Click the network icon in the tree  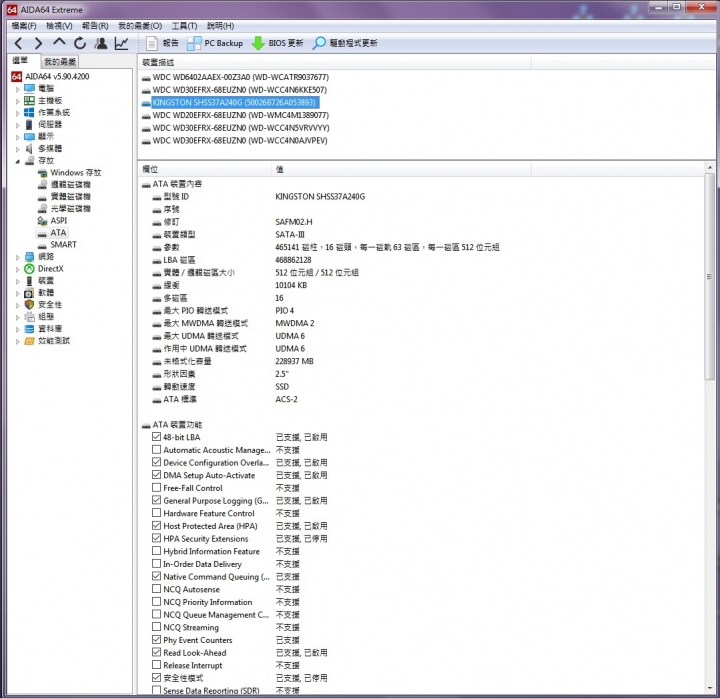[29, 257]
